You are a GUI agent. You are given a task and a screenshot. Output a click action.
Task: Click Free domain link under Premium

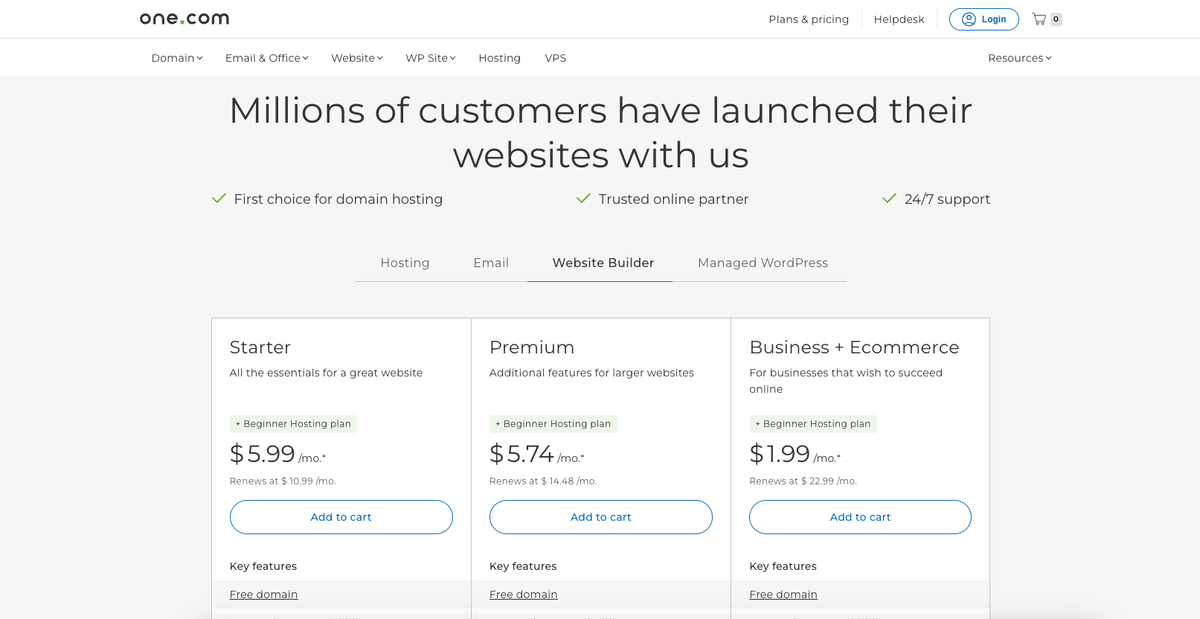[523, 594]
